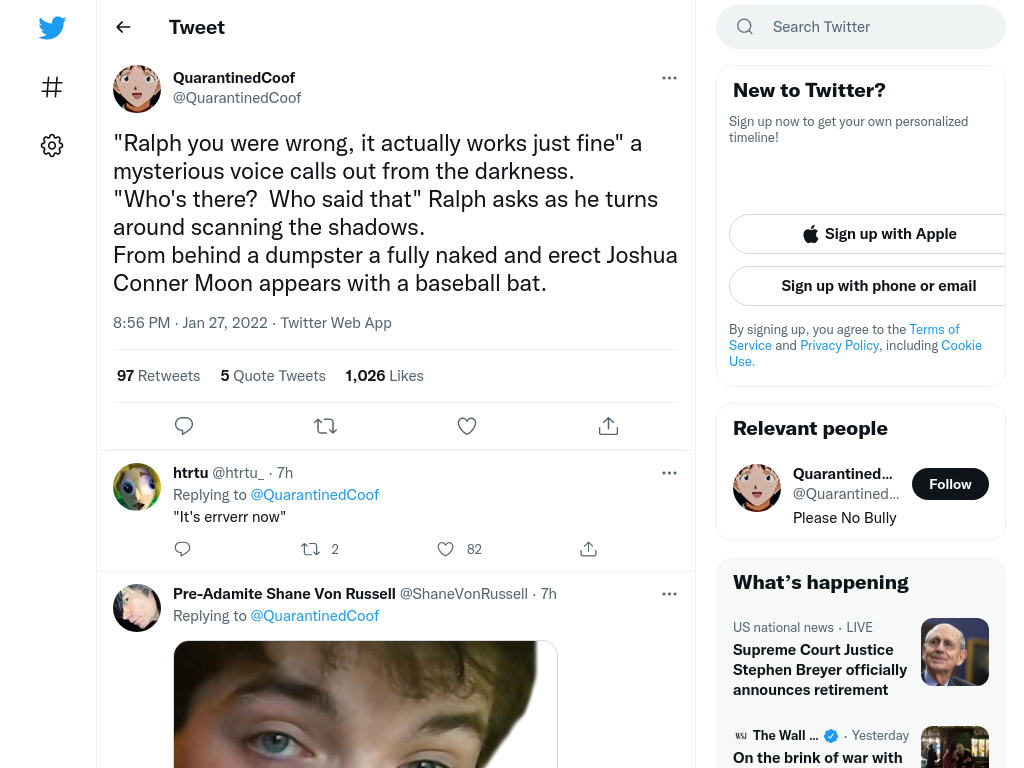Viewport: 1024px width, 768px height.
Task: Click Sign up with Apple
Action: click(879, 234)
